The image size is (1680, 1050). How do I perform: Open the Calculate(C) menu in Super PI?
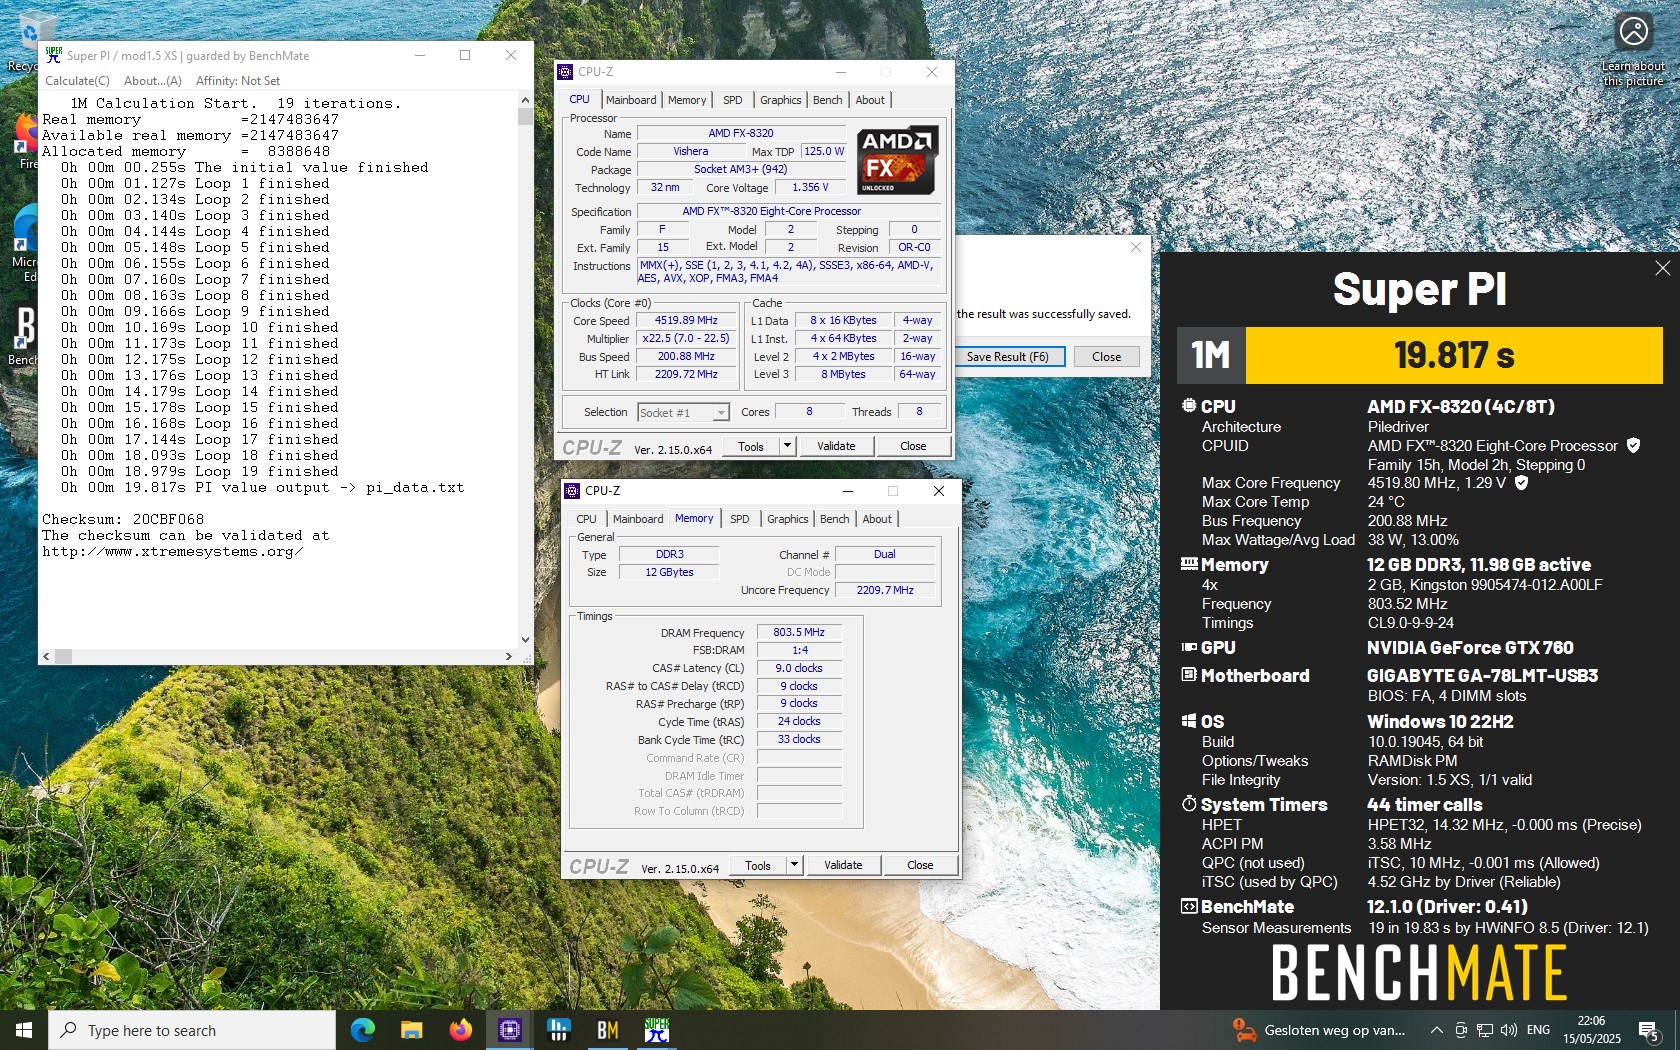point(77,81)
